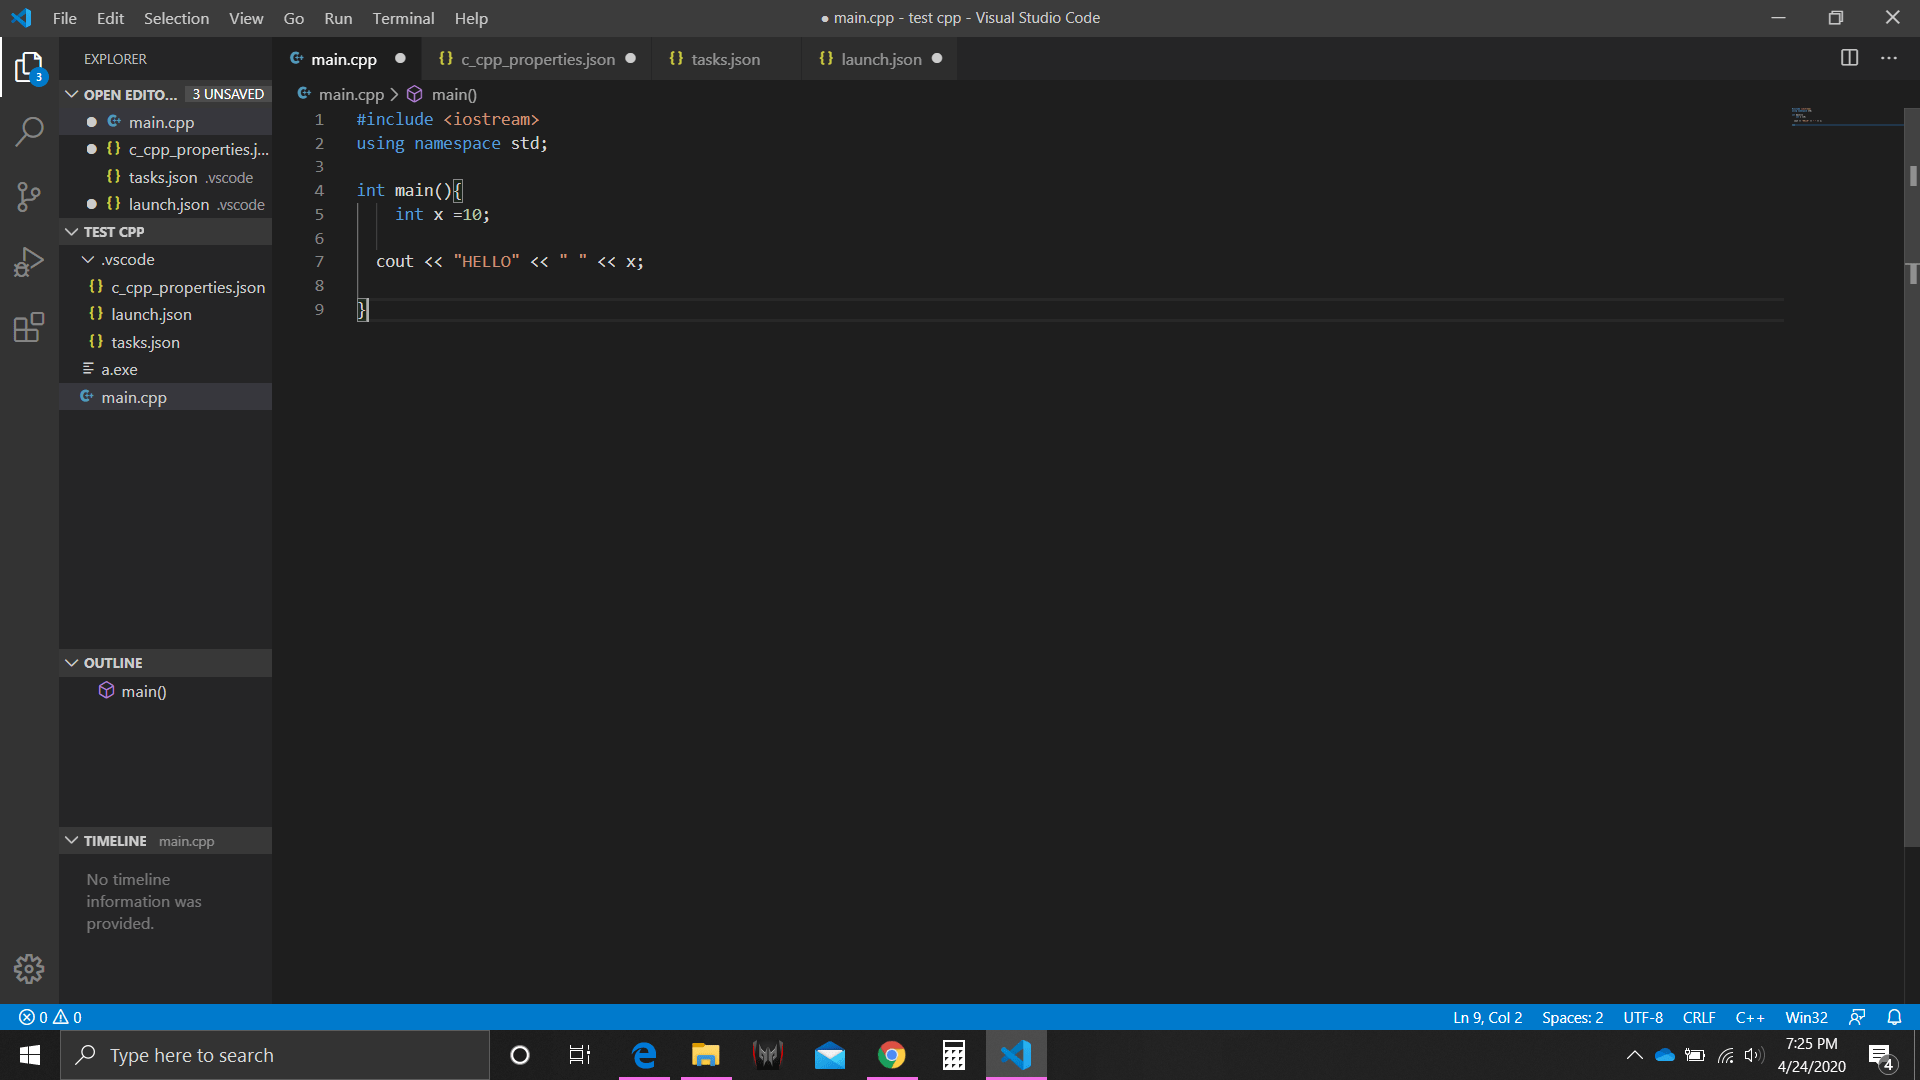Screen dimensions: 1920x1080
Task: Open the File menu
Action: 65,18
